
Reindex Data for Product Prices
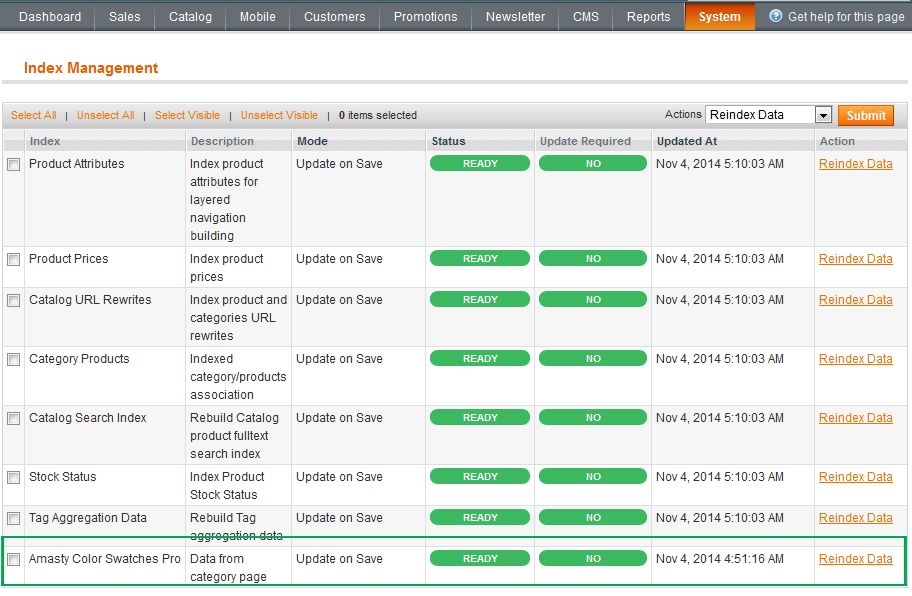point(855,259)
